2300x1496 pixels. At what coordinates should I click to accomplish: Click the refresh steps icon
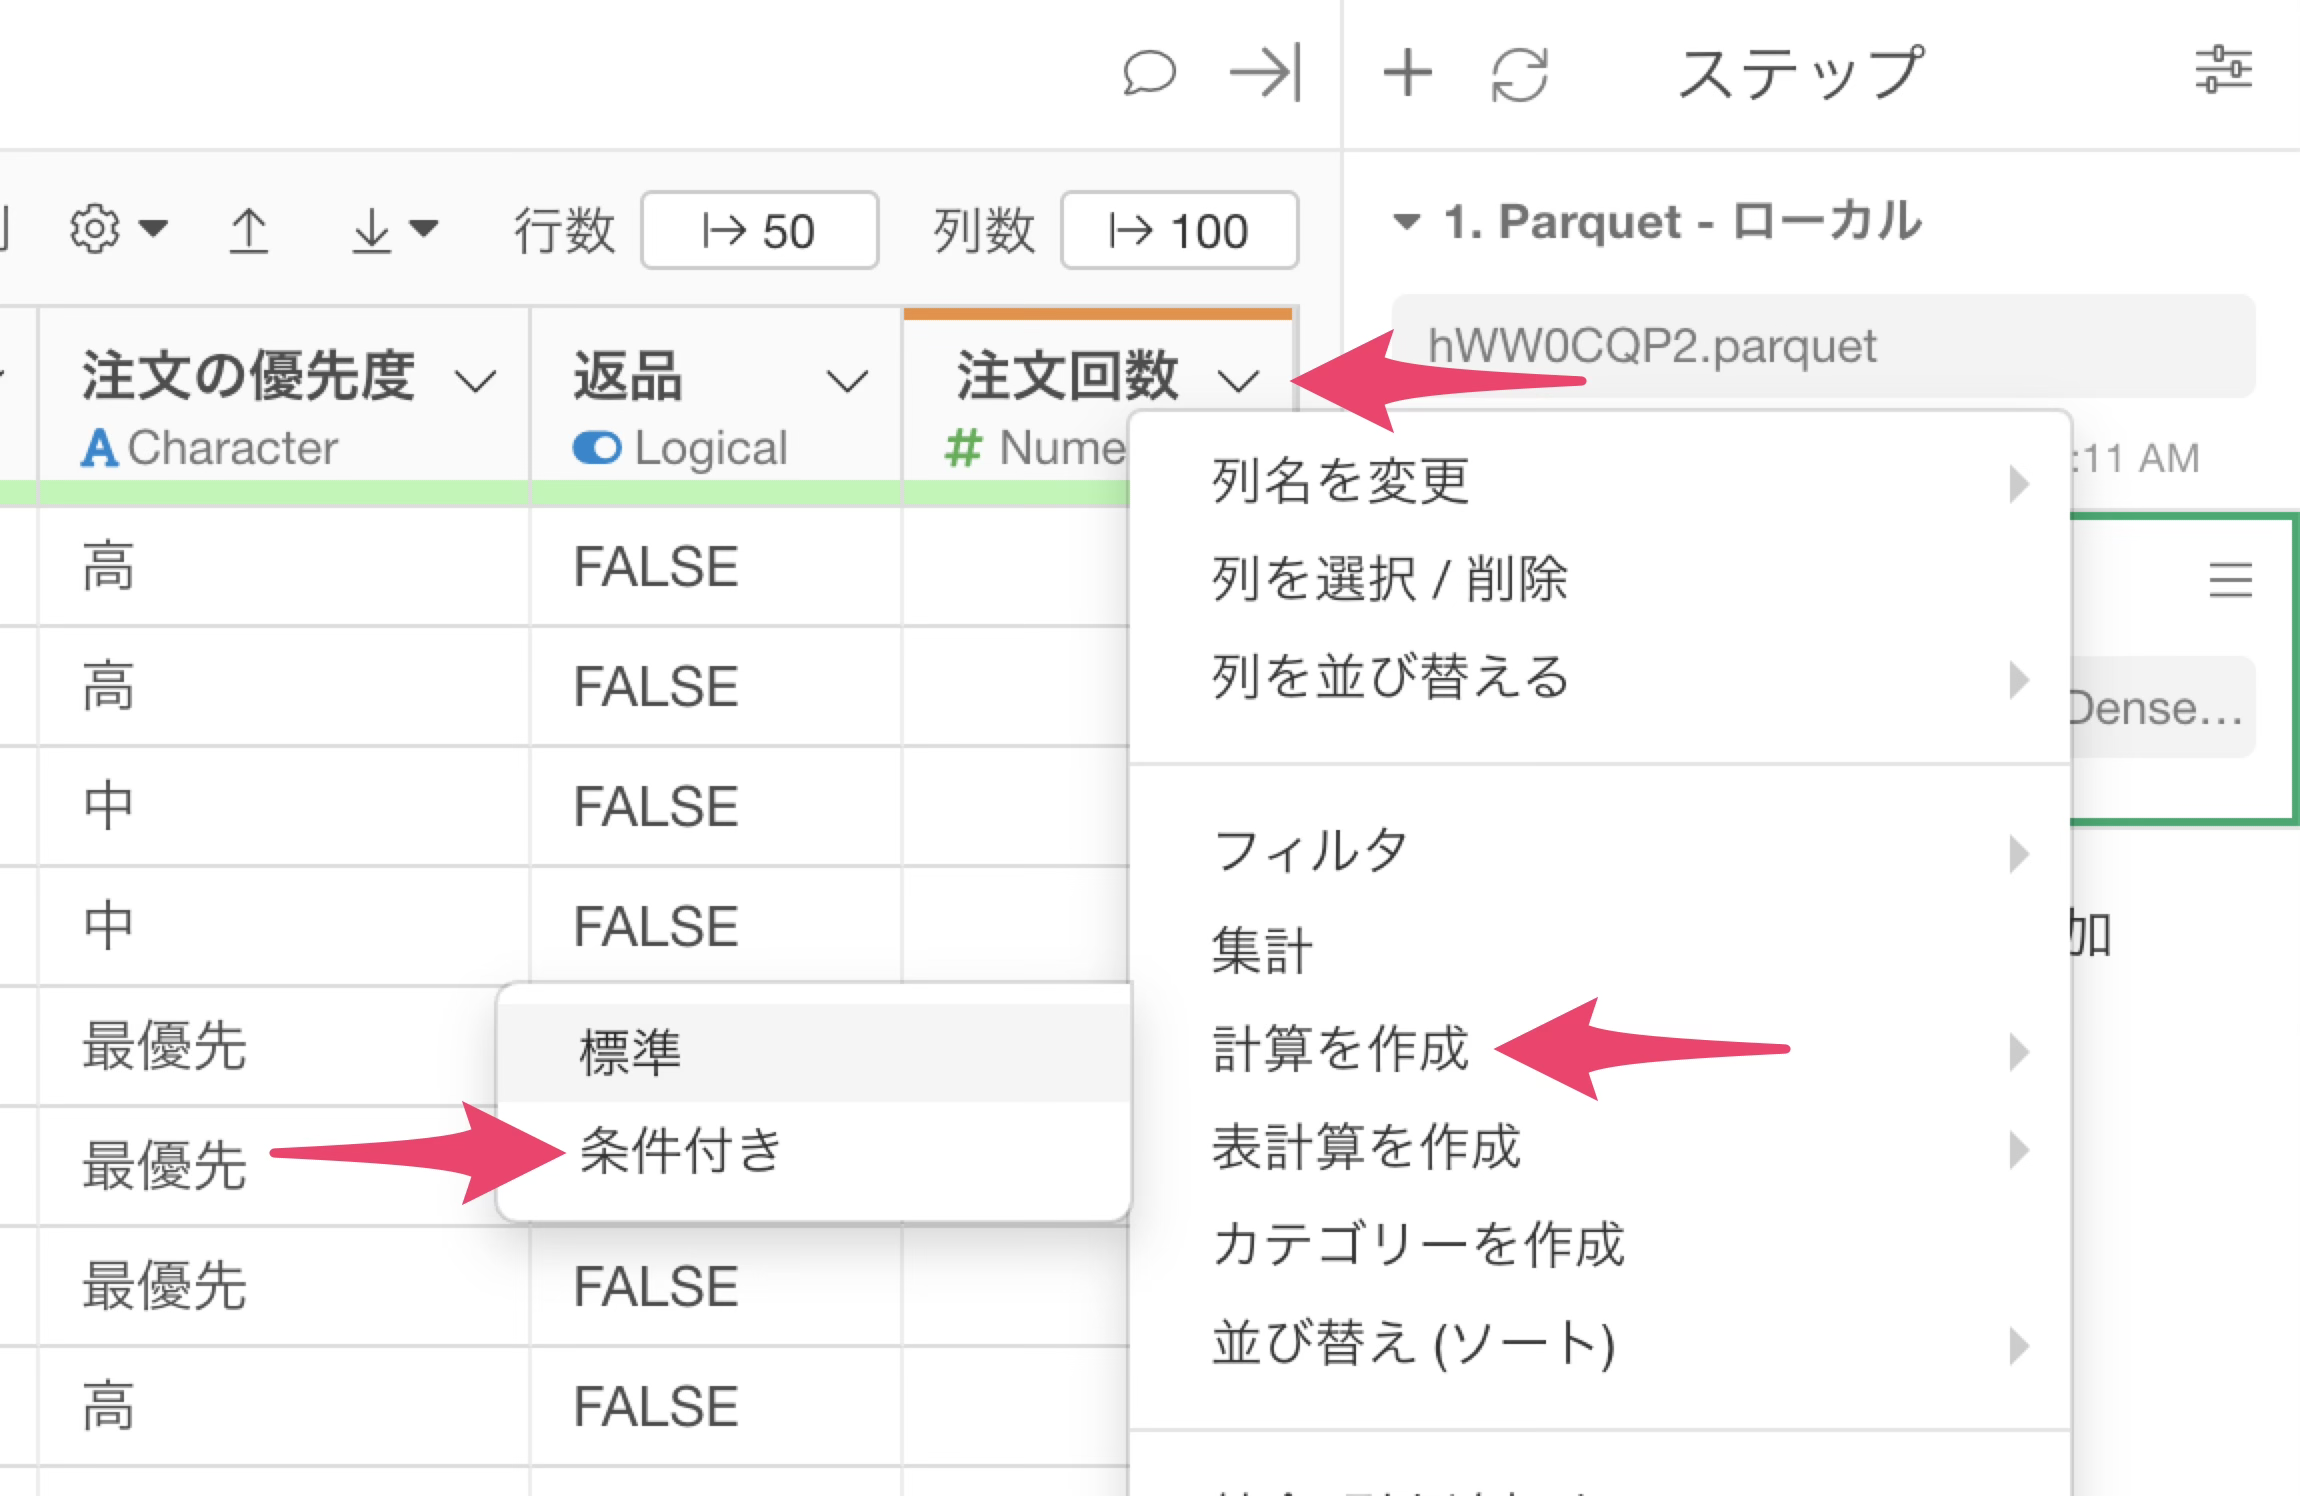point(1519,75)
